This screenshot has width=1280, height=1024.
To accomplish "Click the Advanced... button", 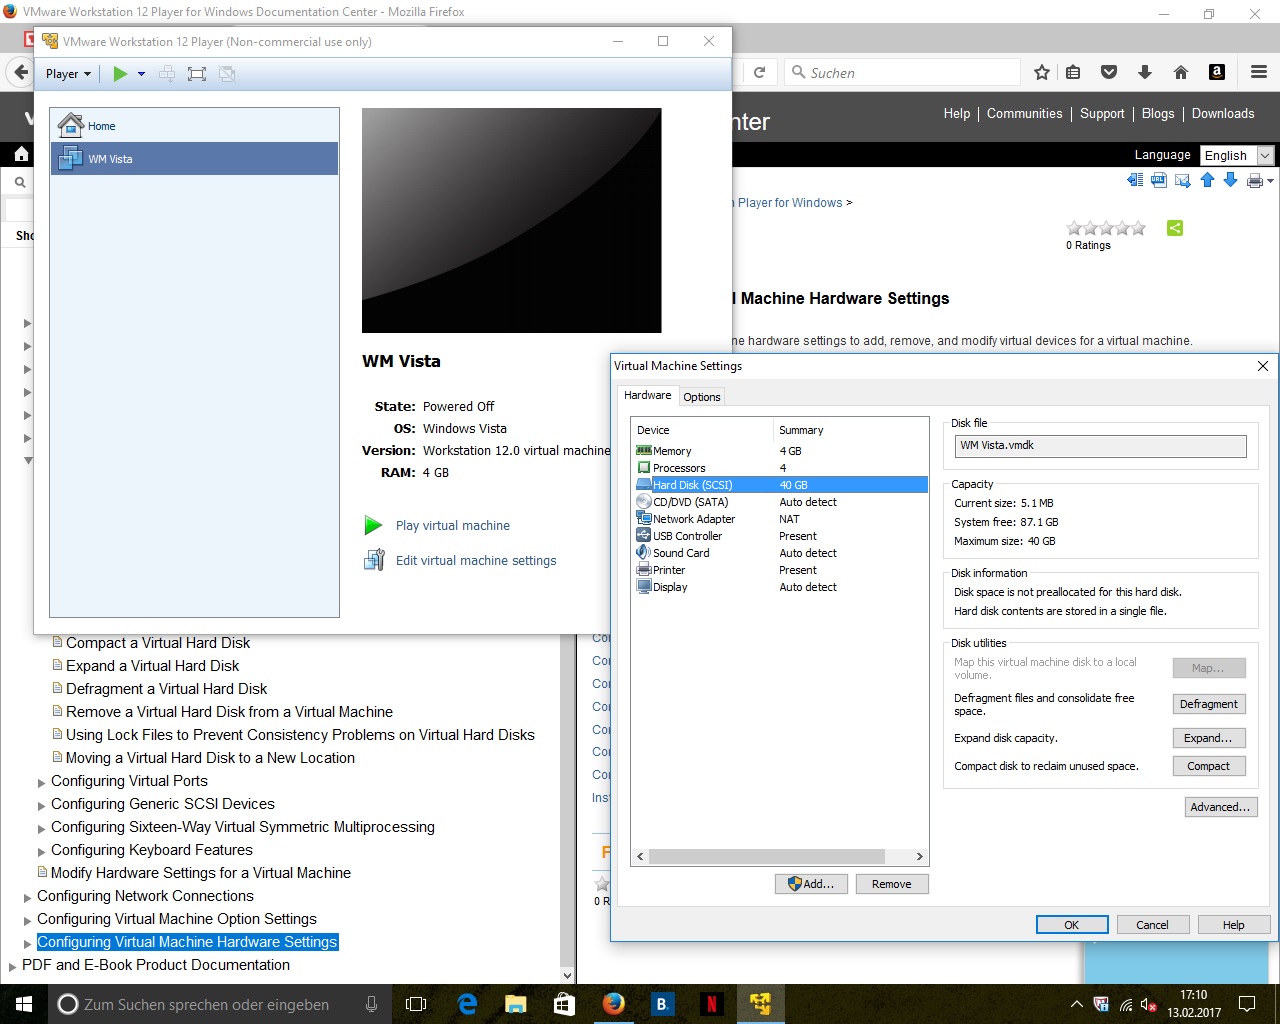I will pyautogui.click(x=1219, y=807).
